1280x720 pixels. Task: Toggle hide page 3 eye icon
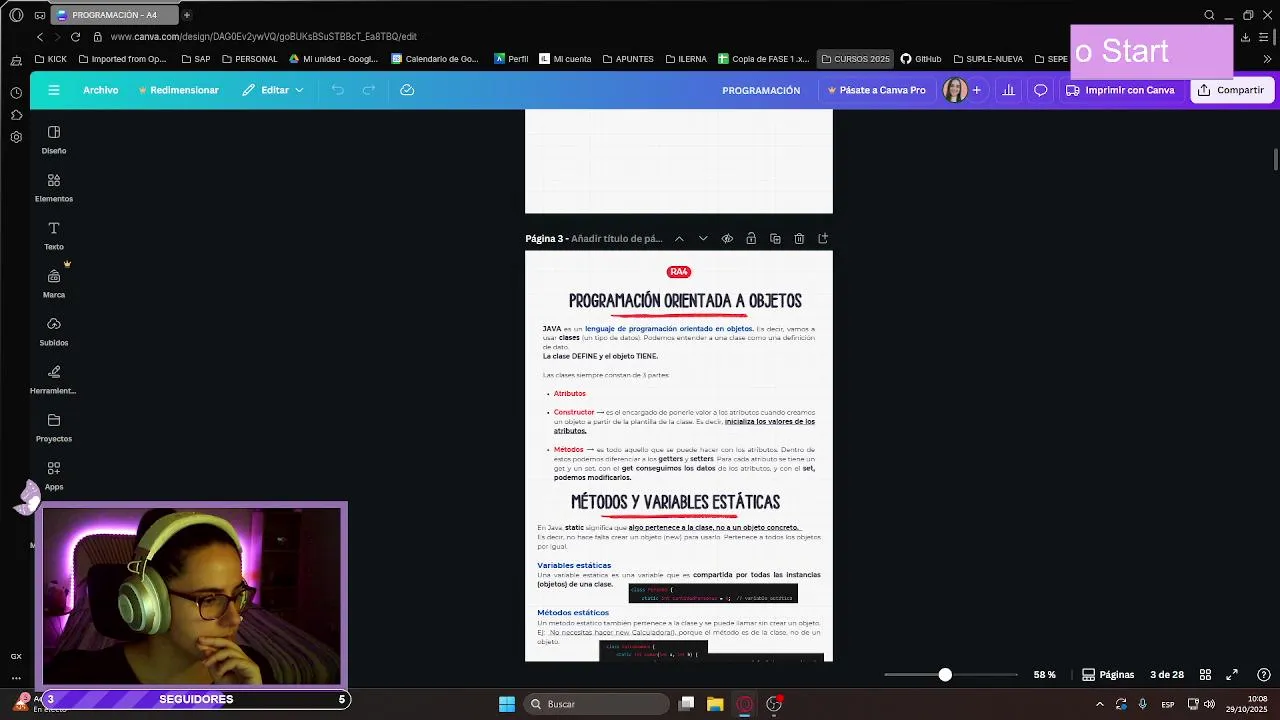click(727, 239)
